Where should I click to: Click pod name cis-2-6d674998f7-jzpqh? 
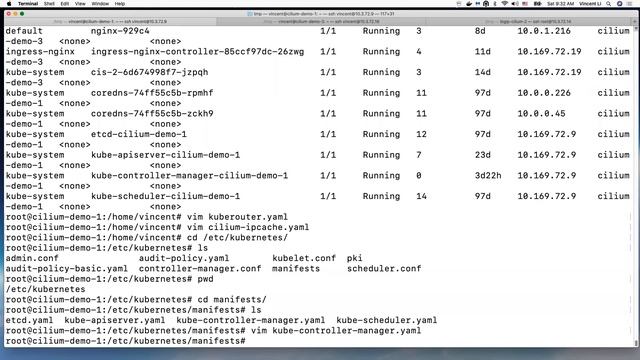pyautogui.click(x=149, y=72)
